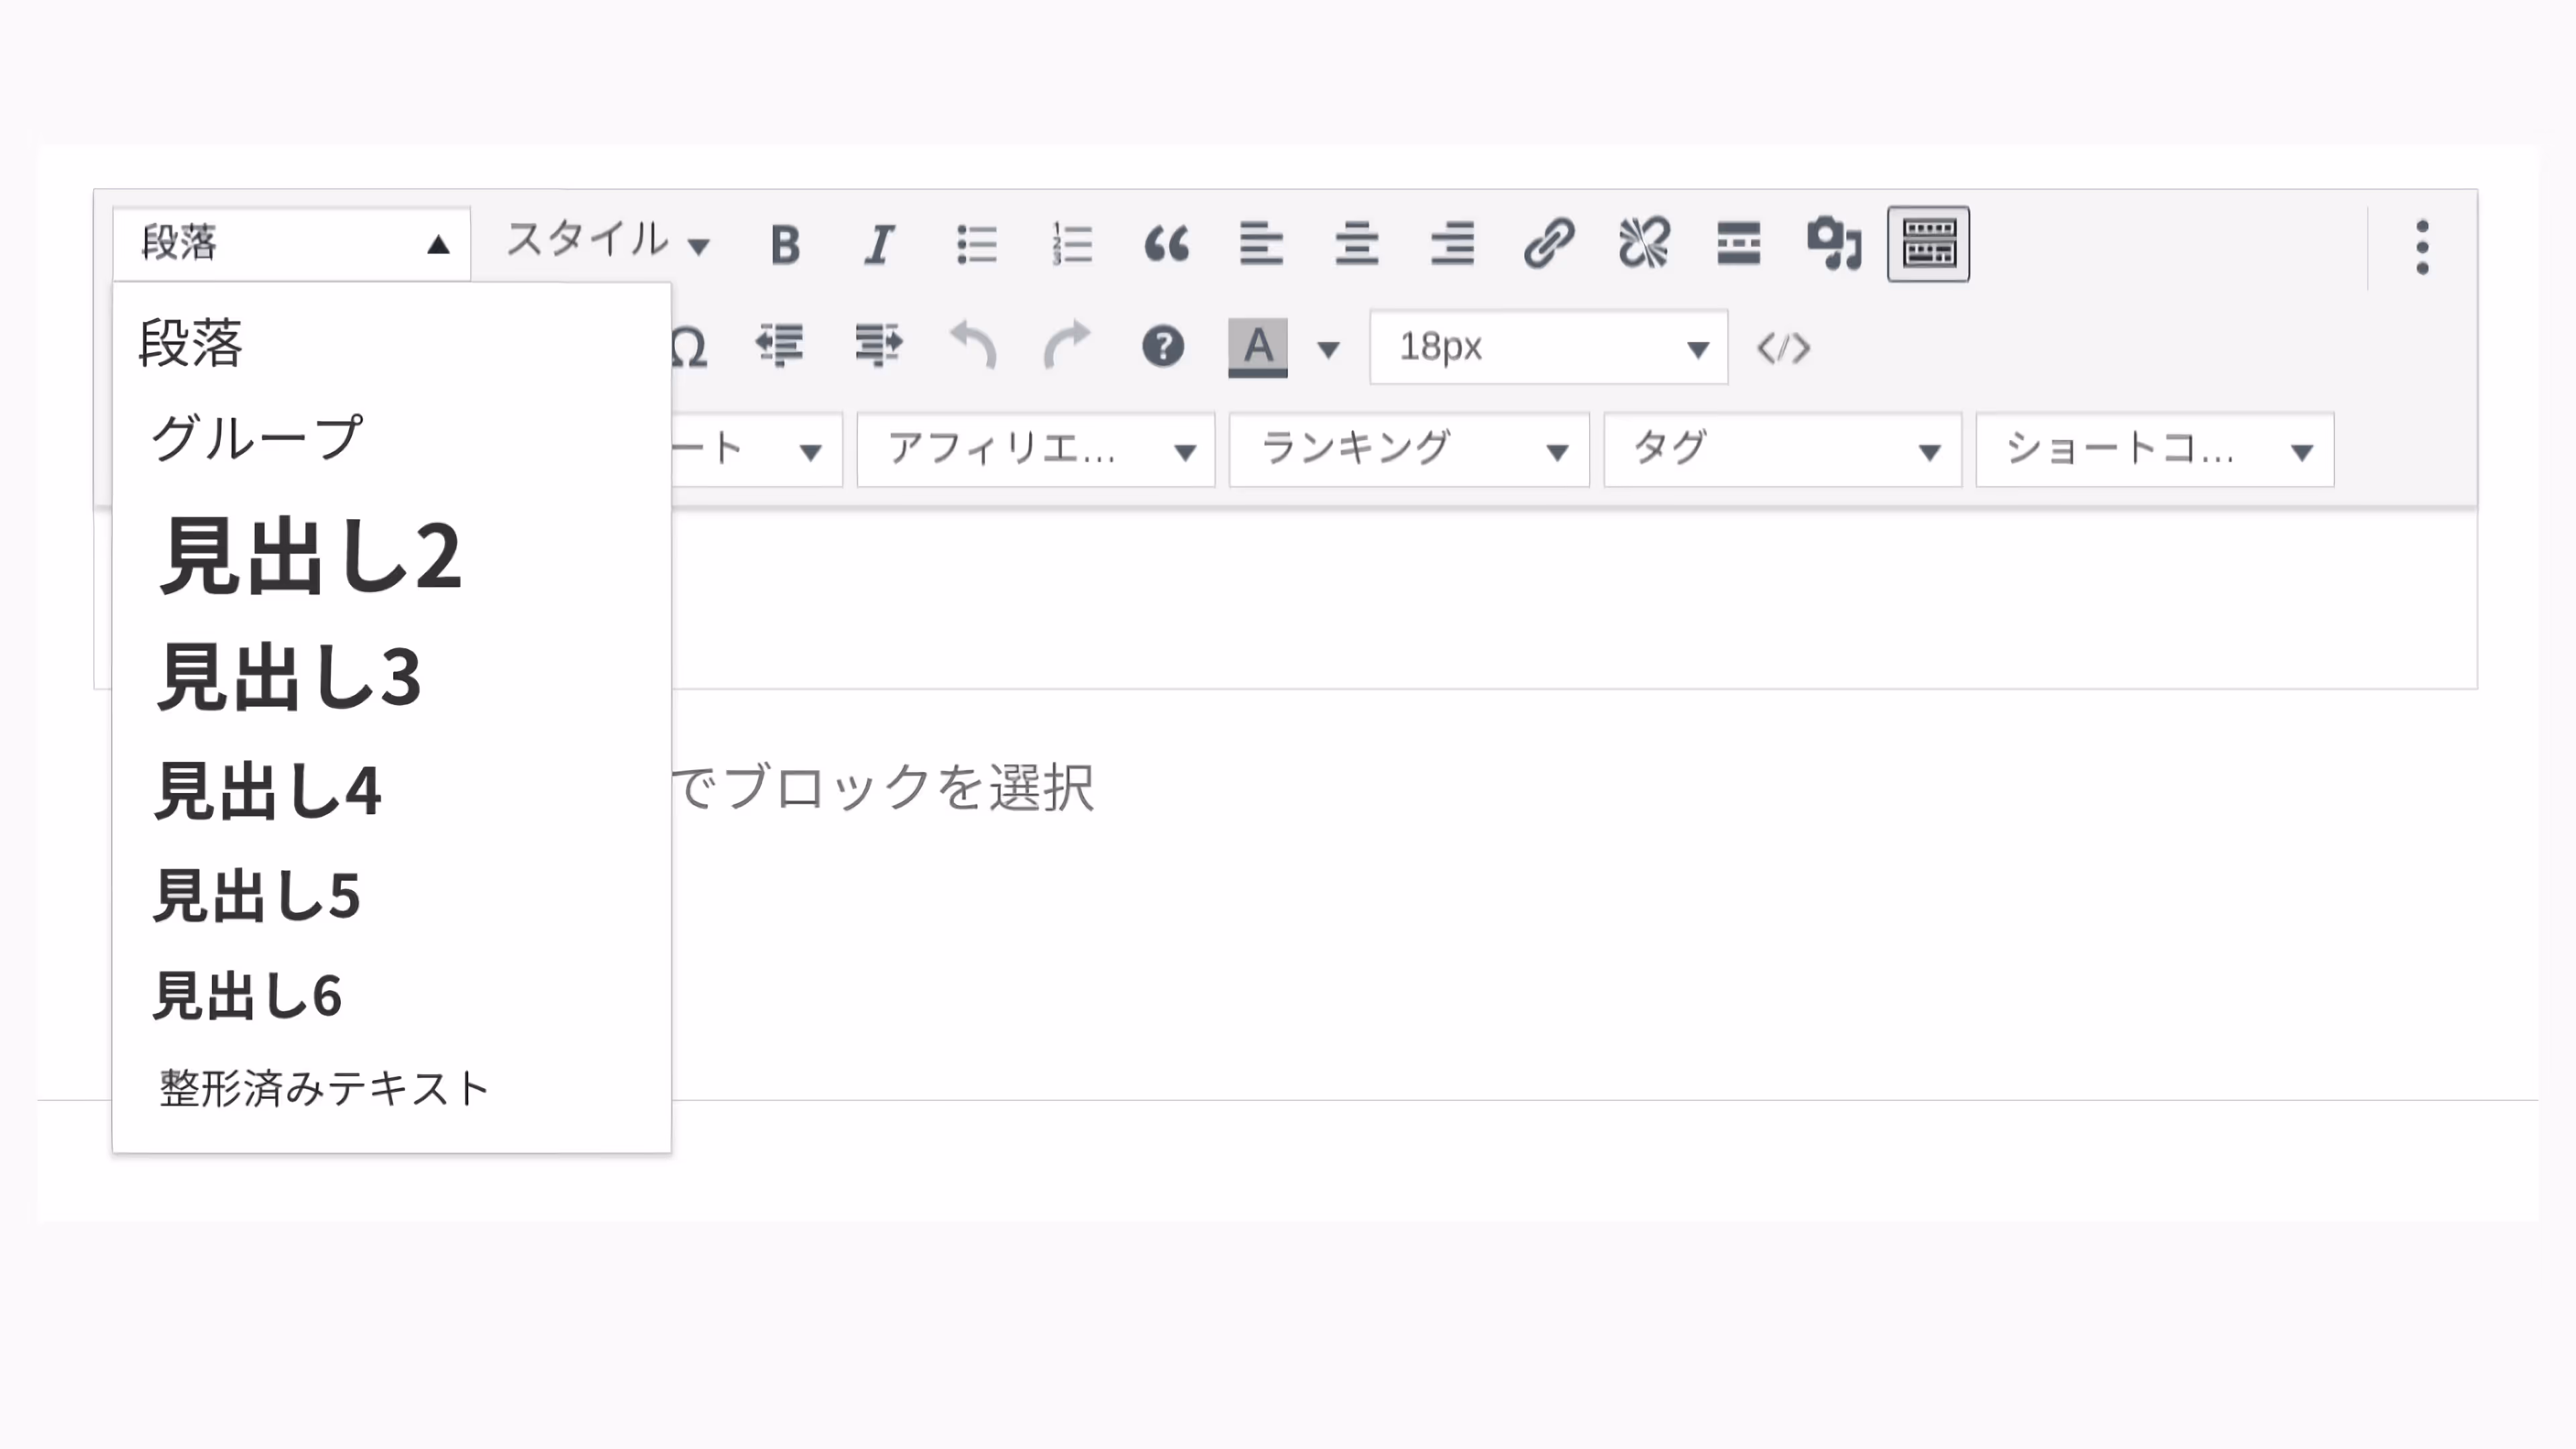The width and height of the screenshot is (2576, 1449).
Task: Select the Group format option
Action: pyautogui.click(x=256, y=438)
